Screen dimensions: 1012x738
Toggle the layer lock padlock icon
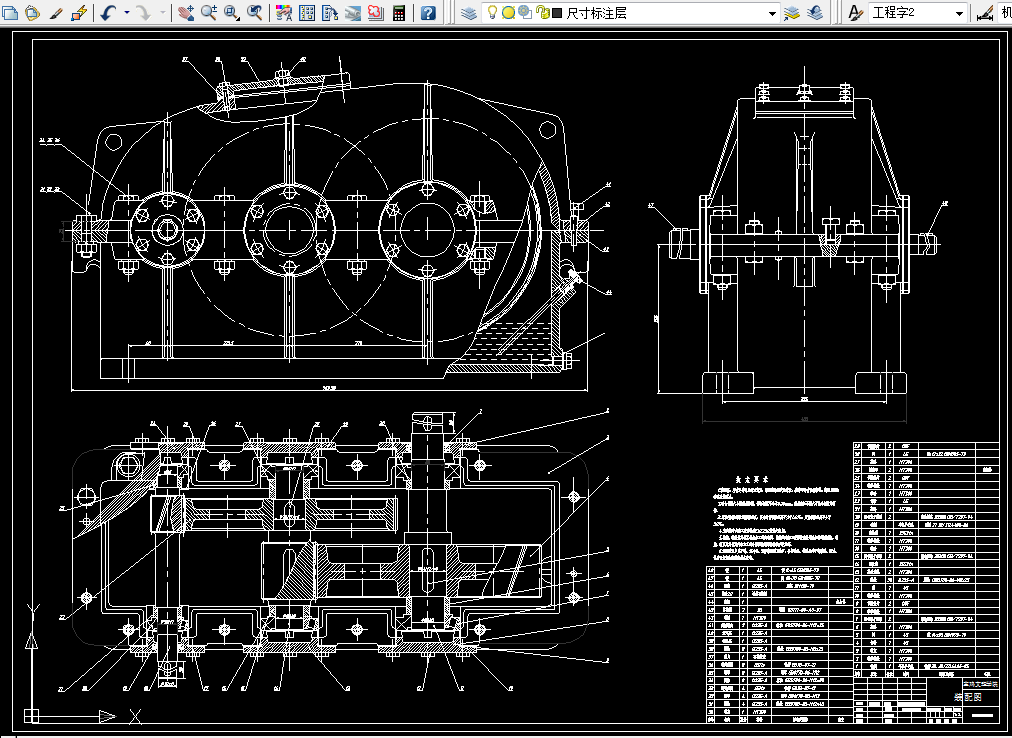(542, 13)
